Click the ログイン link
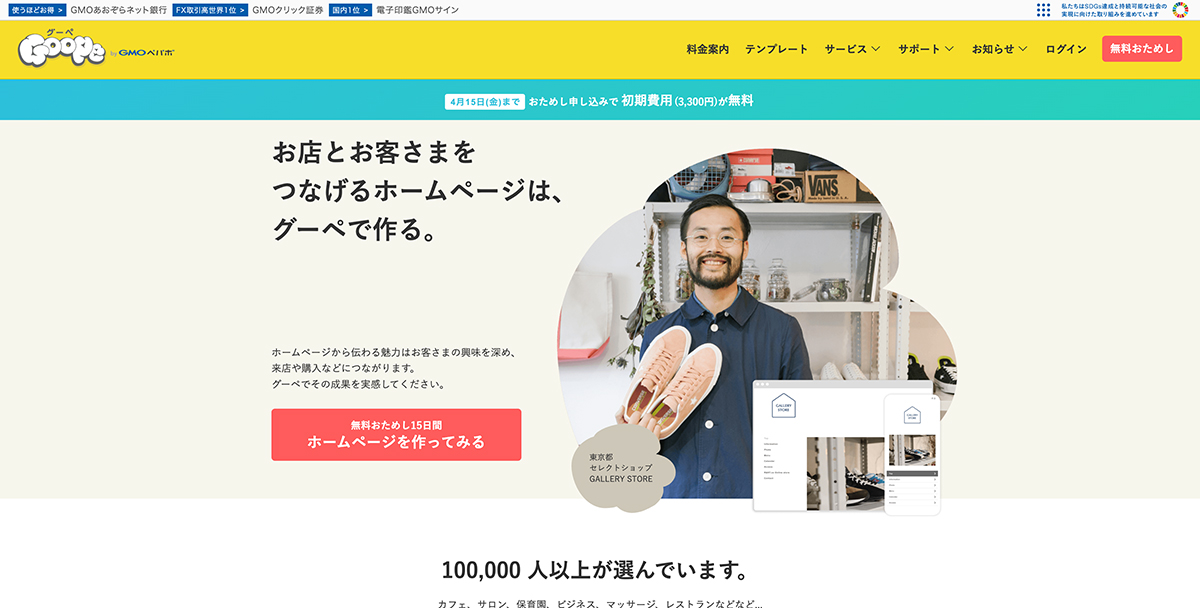 coord(1066,49)
